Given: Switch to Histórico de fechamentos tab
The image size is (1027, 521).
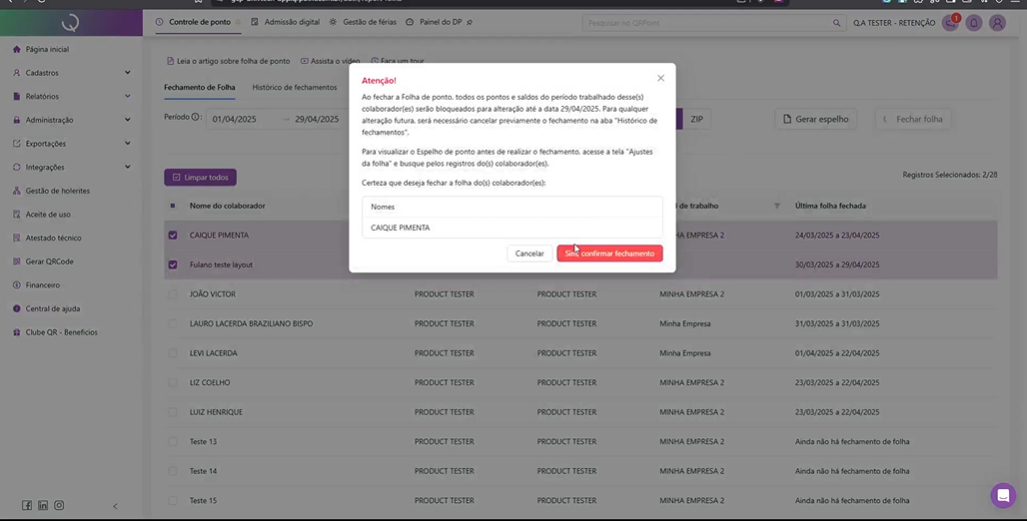Looking at the screenshot, I should tap(294, 88).
